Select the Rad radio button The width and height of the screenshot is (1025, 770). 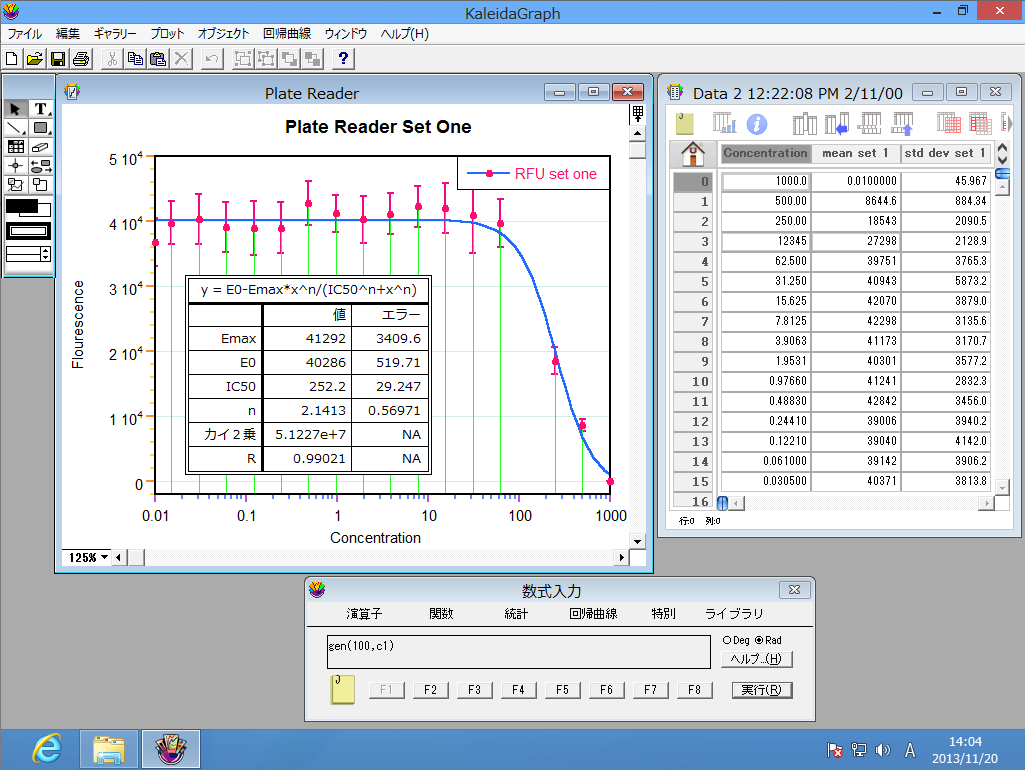pyautogui.click(x=759, y=640)
